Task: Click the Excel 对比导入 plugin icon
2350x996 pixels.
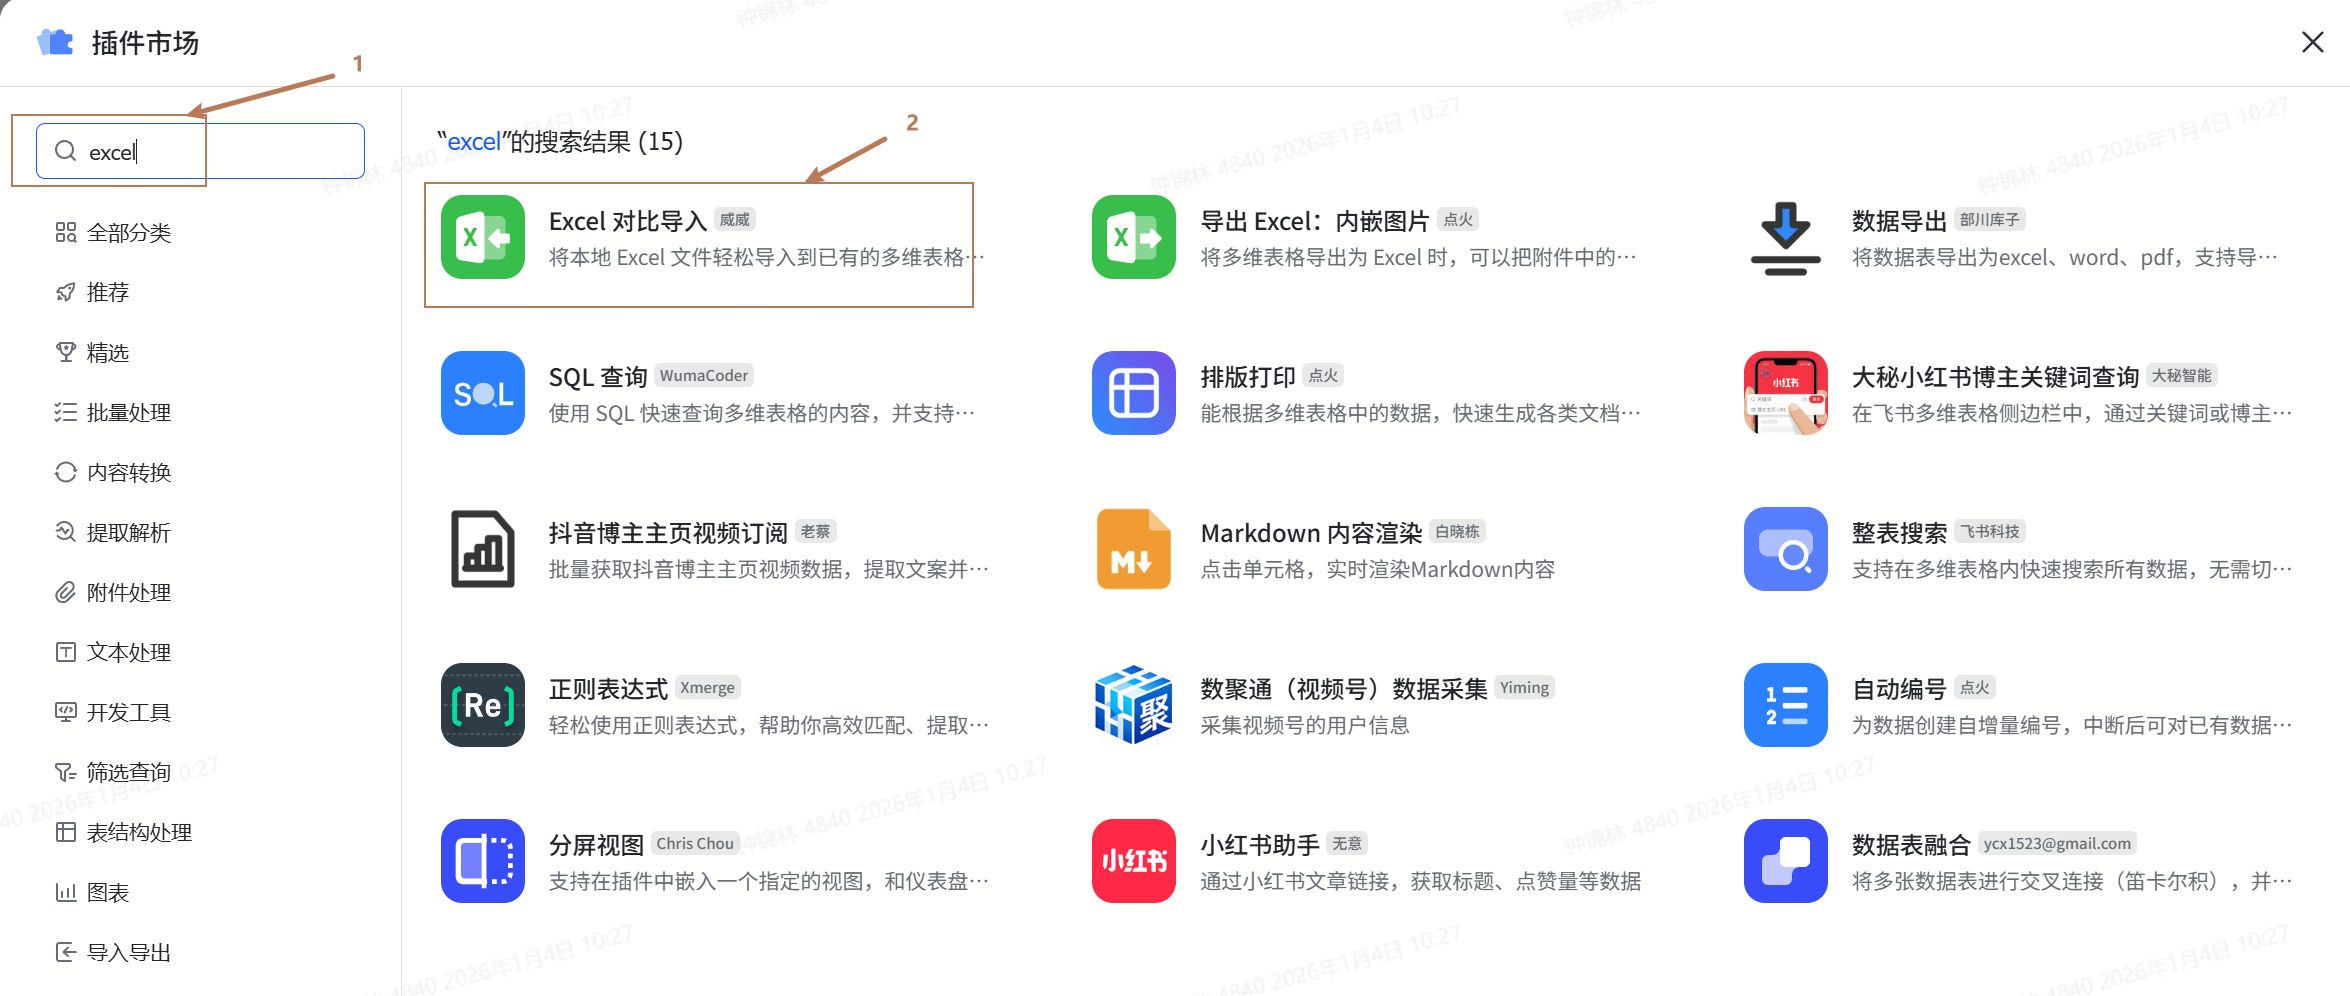Action: tap(482, 237)
